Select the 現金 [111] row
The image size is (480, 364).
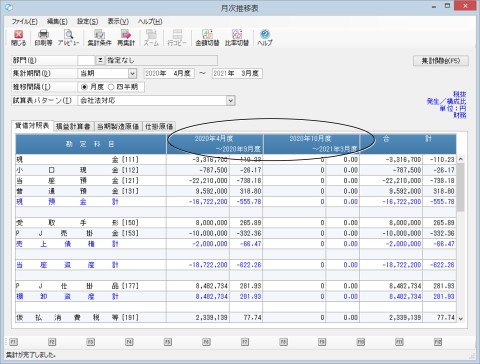[x=236, y=159]
